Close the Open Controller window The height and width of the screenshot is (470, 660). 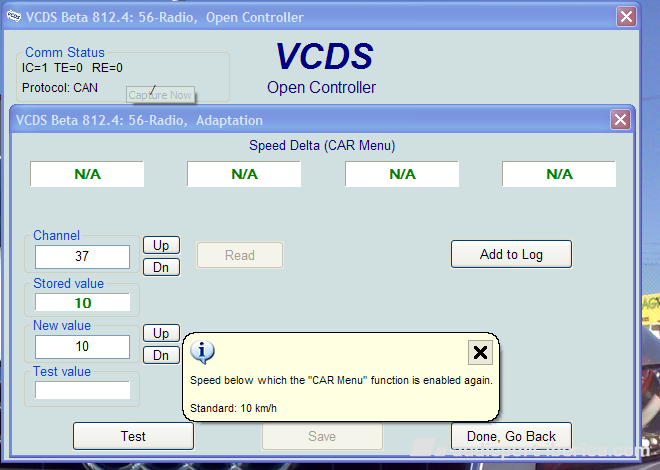click(x=626, y=17)
